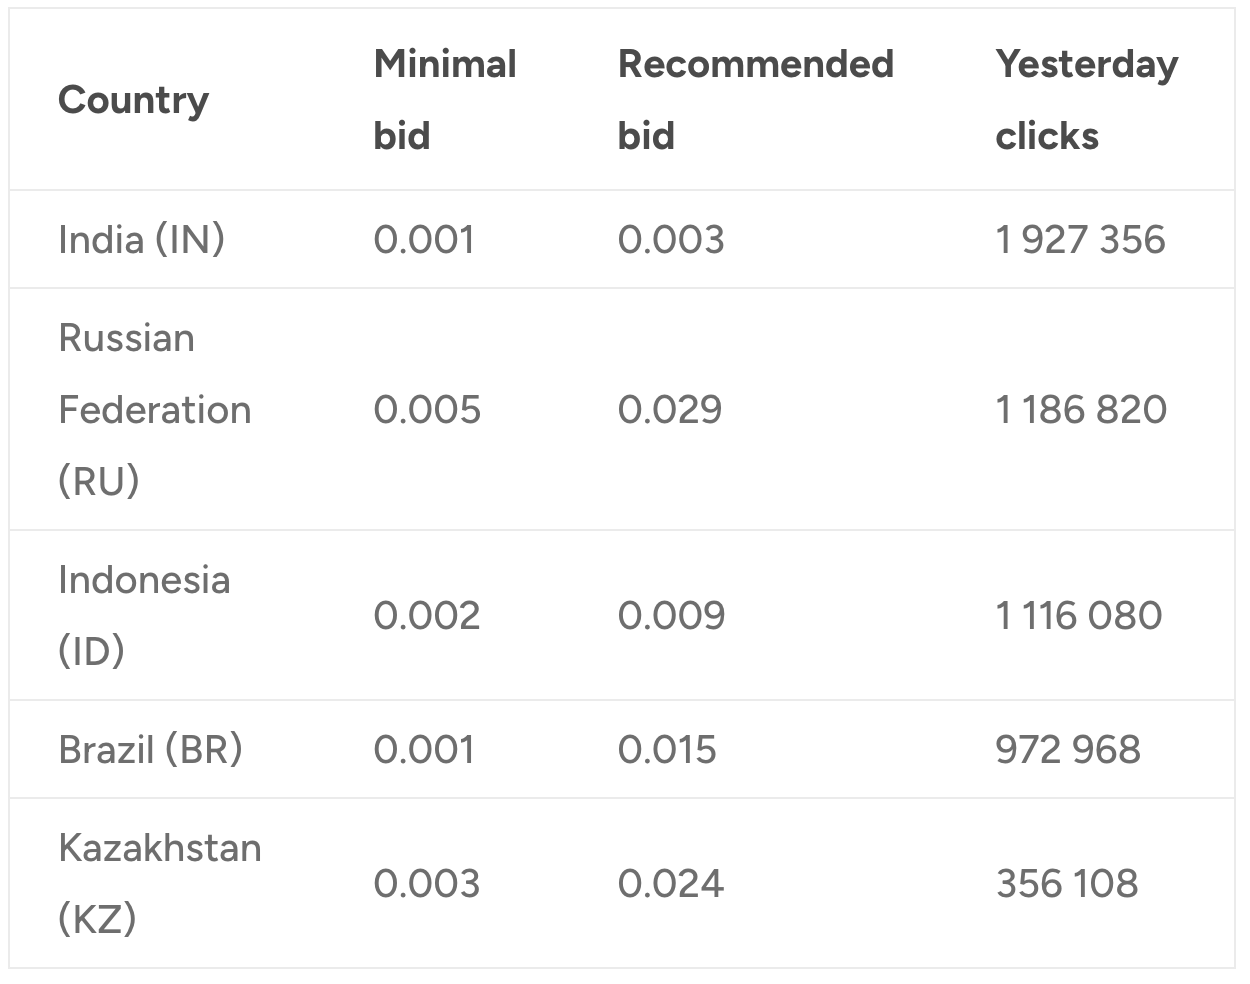The width and height of the screenshot is (1250, 984).
Task: Select the India (IN) country cell
Action: (x=141, y=240)
